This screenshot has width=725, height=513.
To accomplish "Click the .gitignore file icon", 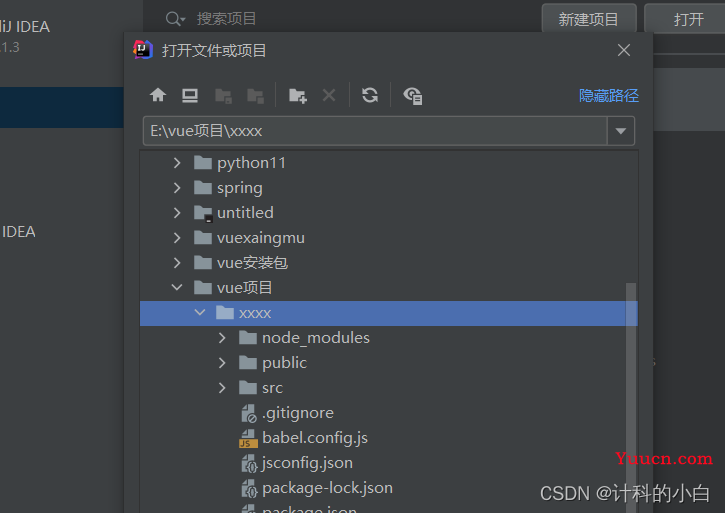I will click(249, 413).
